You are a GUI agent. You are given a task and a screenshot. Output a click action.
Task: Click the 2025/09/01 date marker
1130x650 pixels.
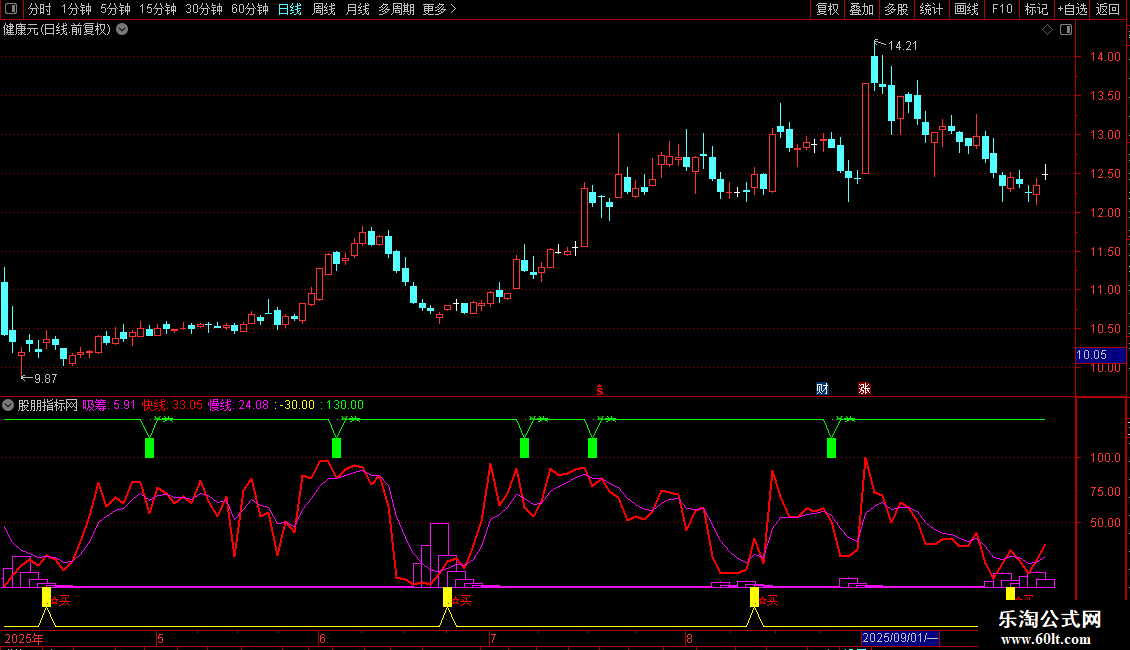click(x=900, y=638)
